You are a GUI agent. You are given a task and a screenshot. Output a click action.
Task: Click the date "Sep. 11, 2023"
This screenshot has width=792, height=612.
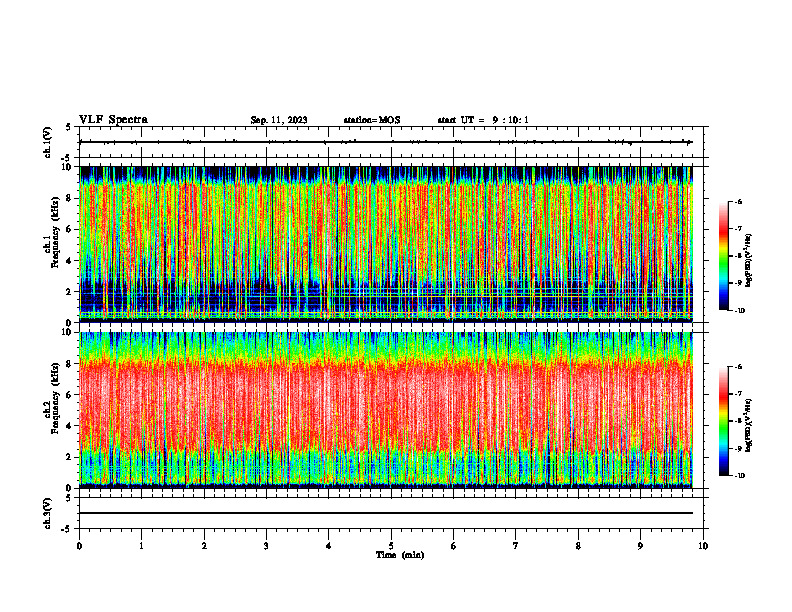pyautogui.click(x=279, y=120)
